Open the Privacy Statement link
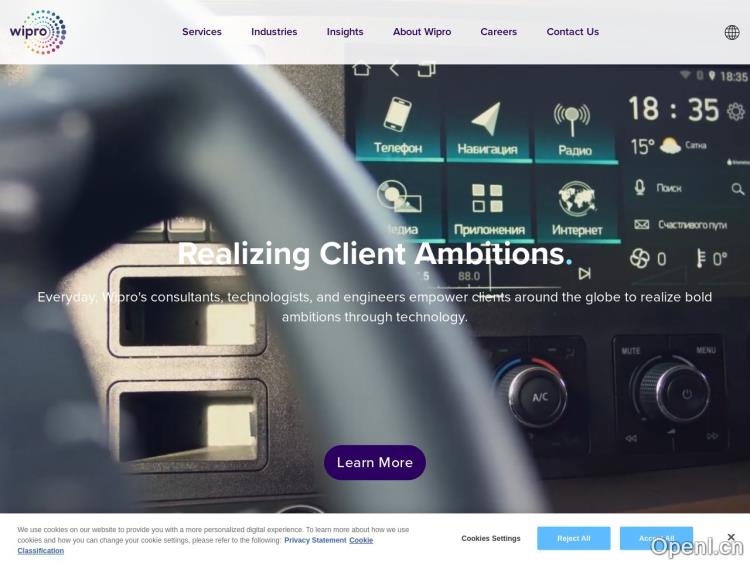Image resolution: width=750 pixels, height=562 pixels. coord(315,540)
